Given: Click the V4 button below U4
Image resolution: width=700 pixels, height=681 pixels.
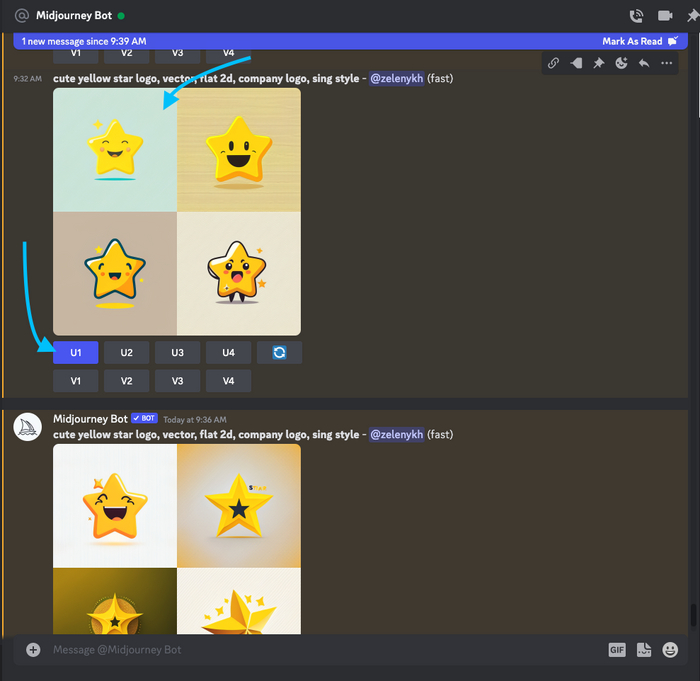Looking at the screenshot, I should pos(228,381).
